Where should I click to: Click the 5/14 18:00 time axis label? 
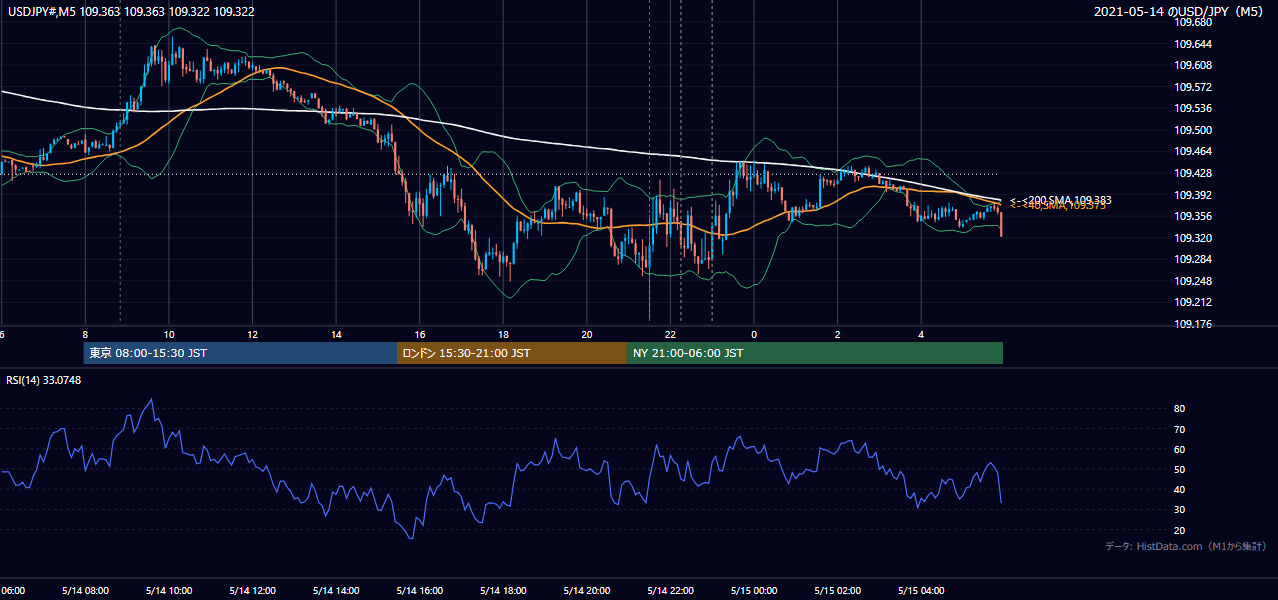[x=503, y=590]
